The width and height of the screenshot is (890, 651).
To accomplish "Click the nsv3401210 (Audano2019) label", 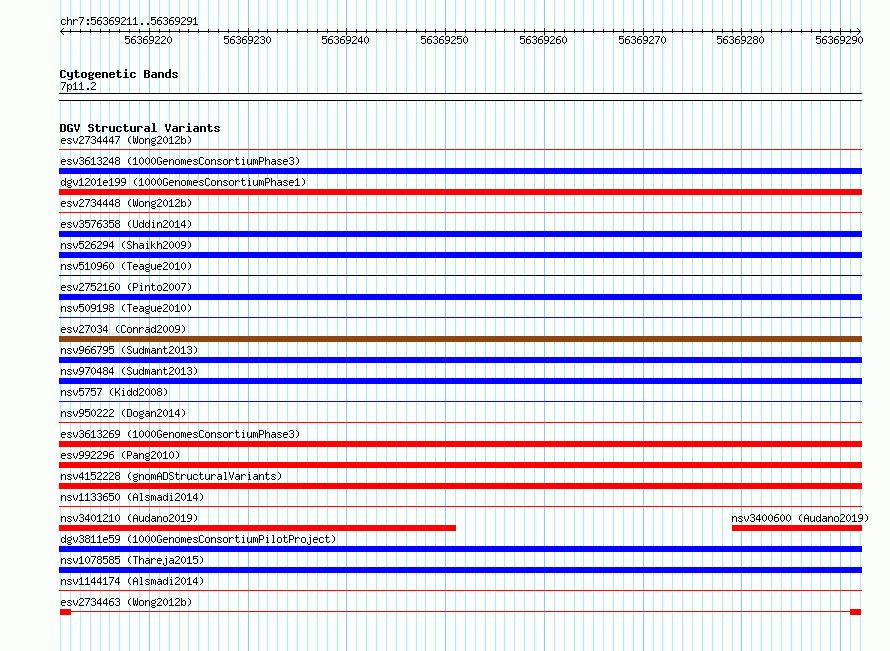I will point(129,518).
